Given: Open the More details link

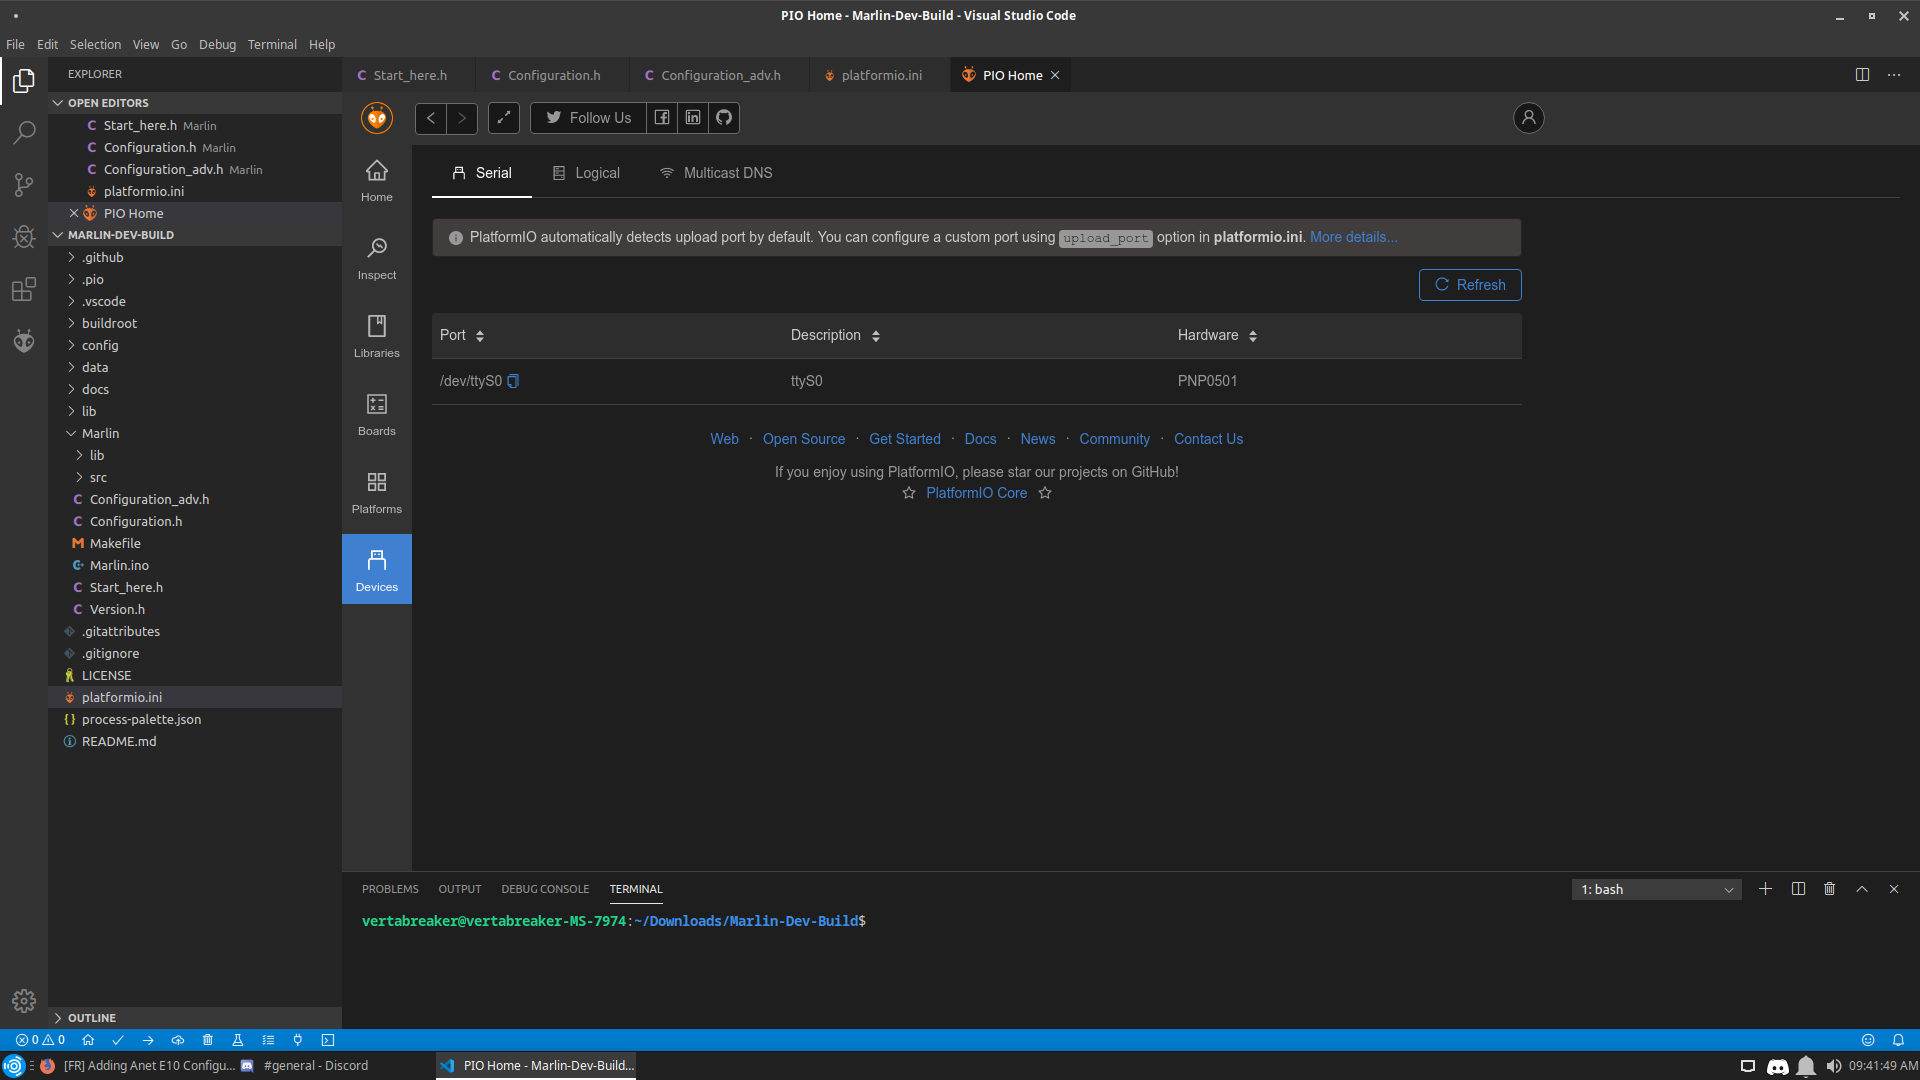Looking at the screenshot, I should (x=1353, y=238).
